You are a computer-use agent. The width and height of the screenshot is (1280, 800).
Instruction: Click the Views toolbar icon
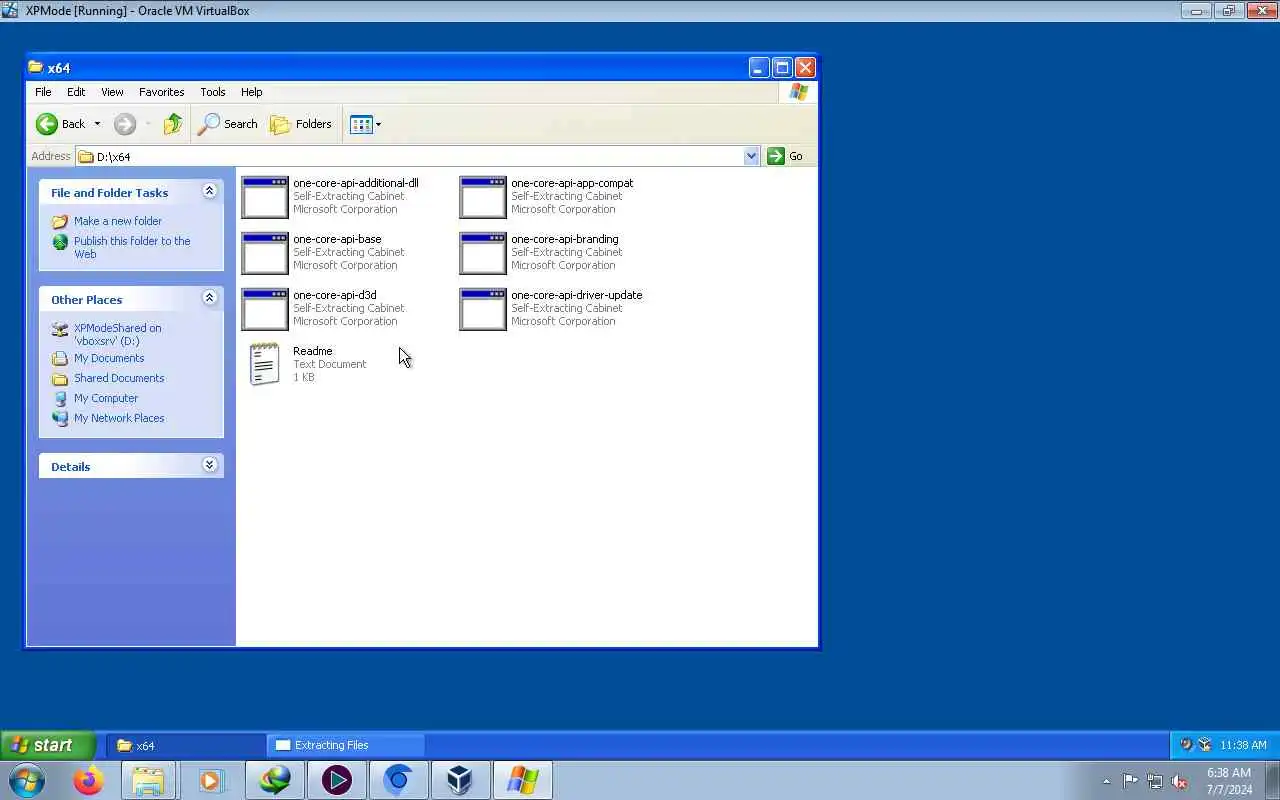[361, 124]
